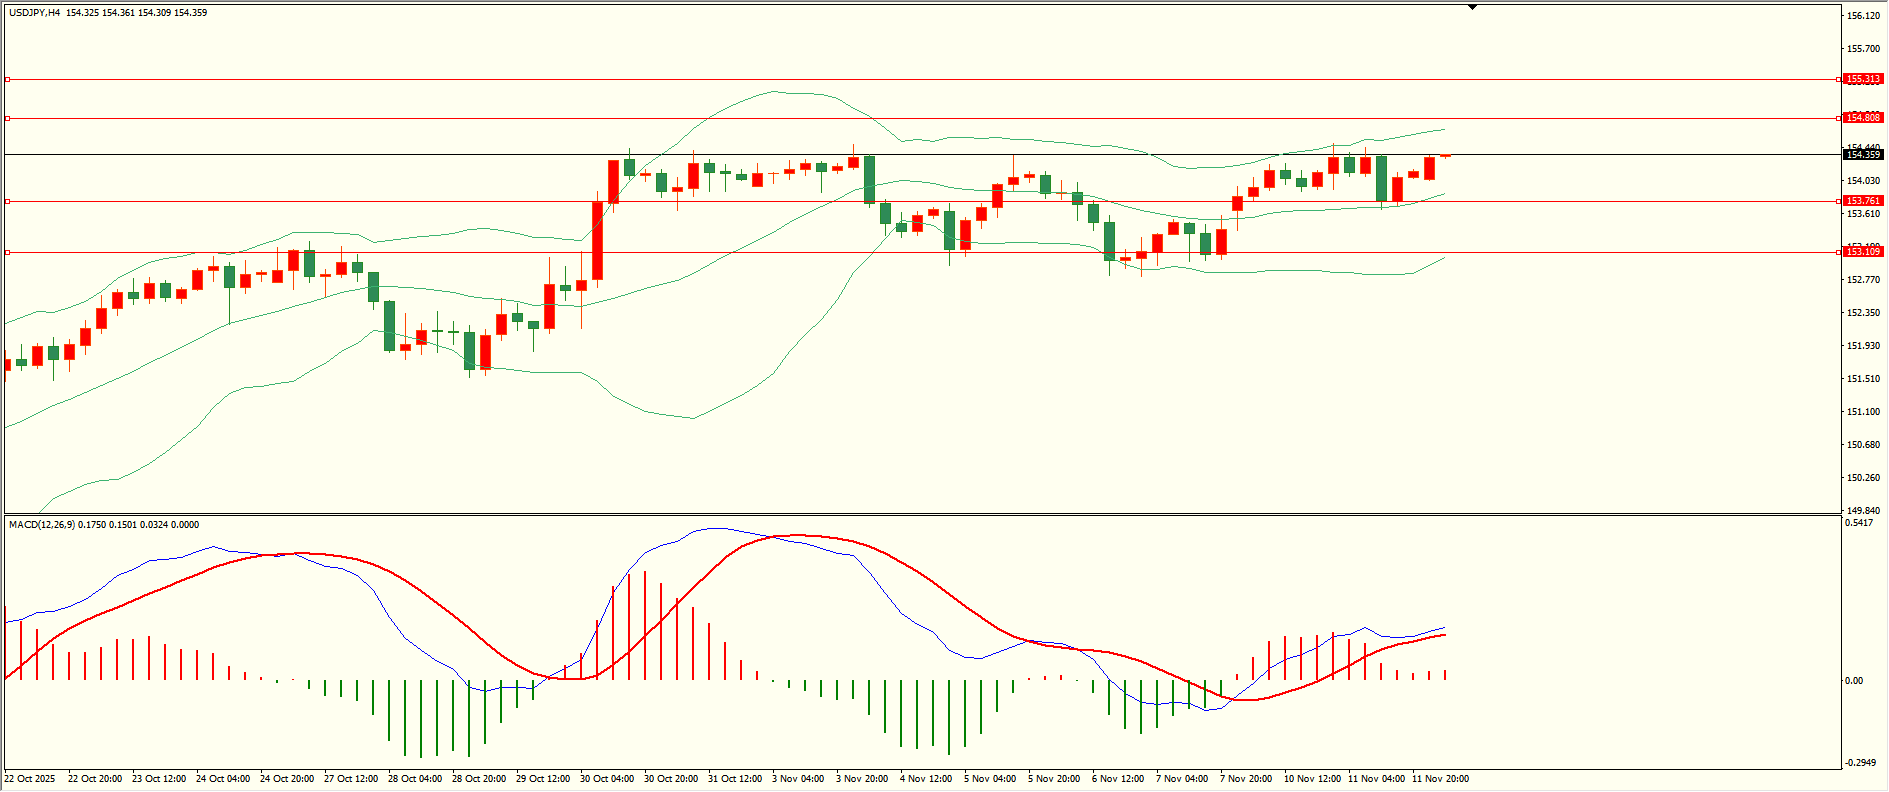The image size is (1889, 792).
Task: Click the 0.00 level on MACD scale
Action: pos(1854,681)
